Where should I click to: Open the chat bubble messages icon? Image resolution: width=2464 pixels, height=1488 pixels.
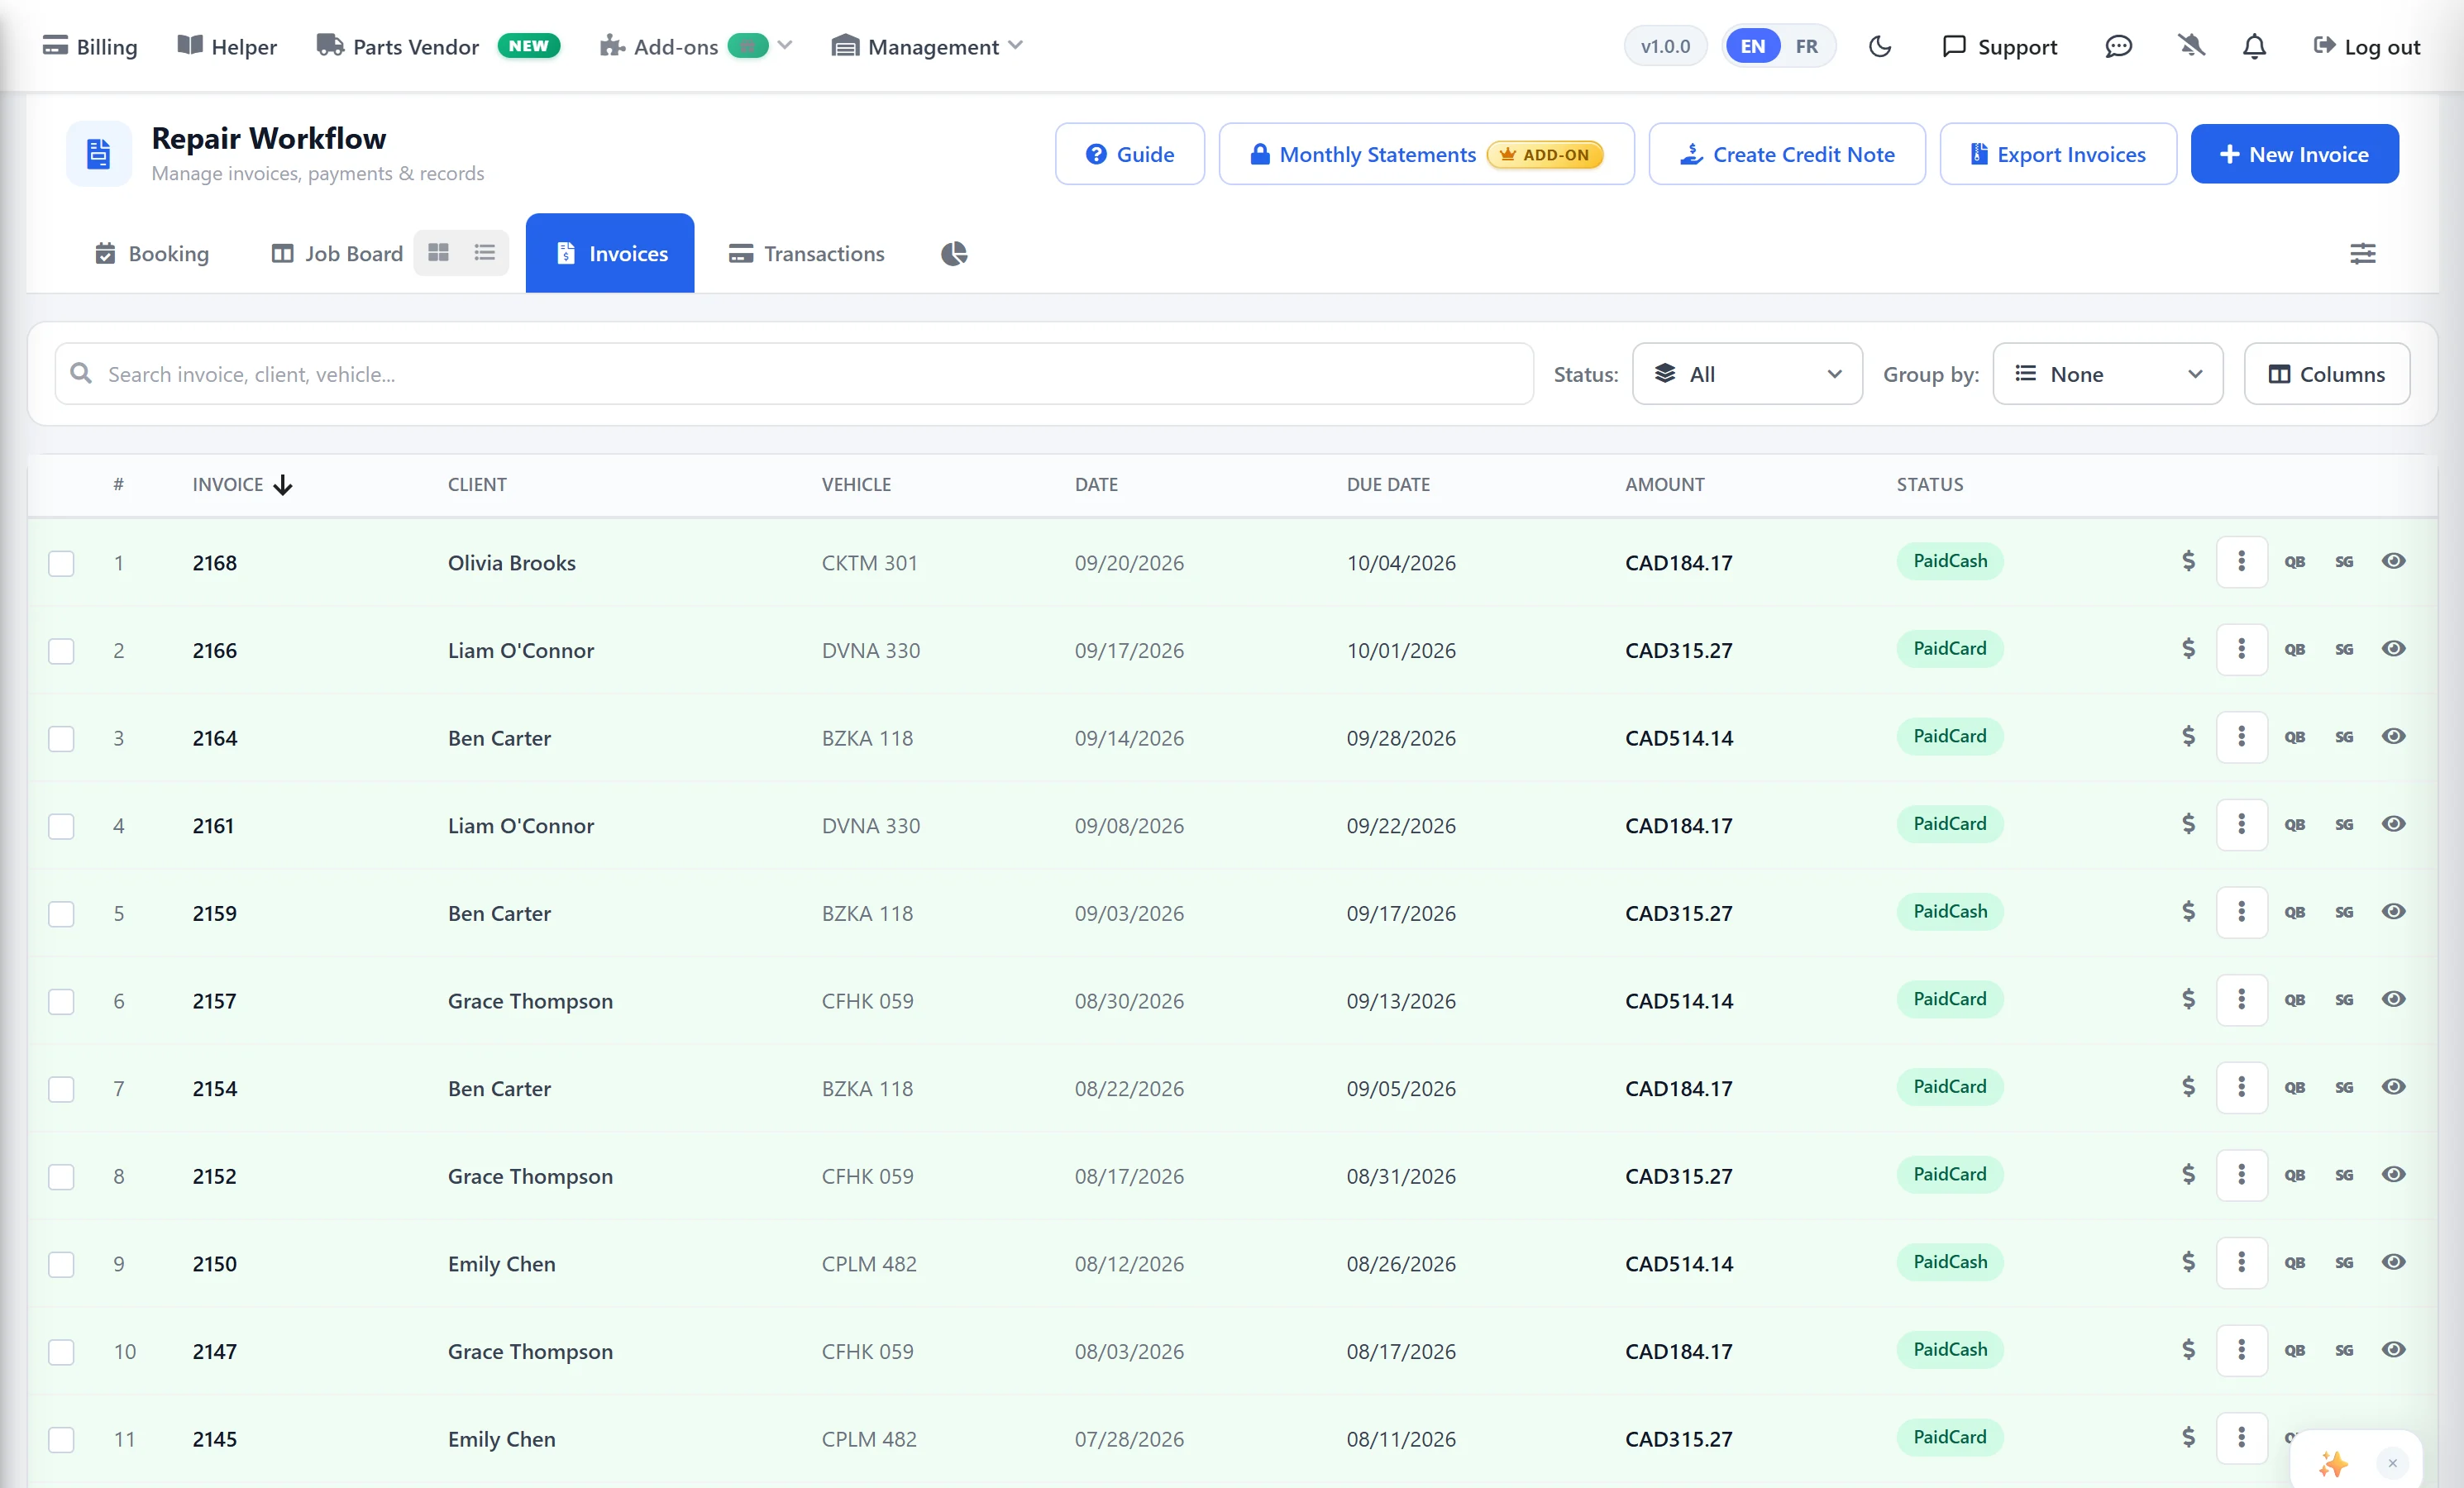click(2118, 46)
